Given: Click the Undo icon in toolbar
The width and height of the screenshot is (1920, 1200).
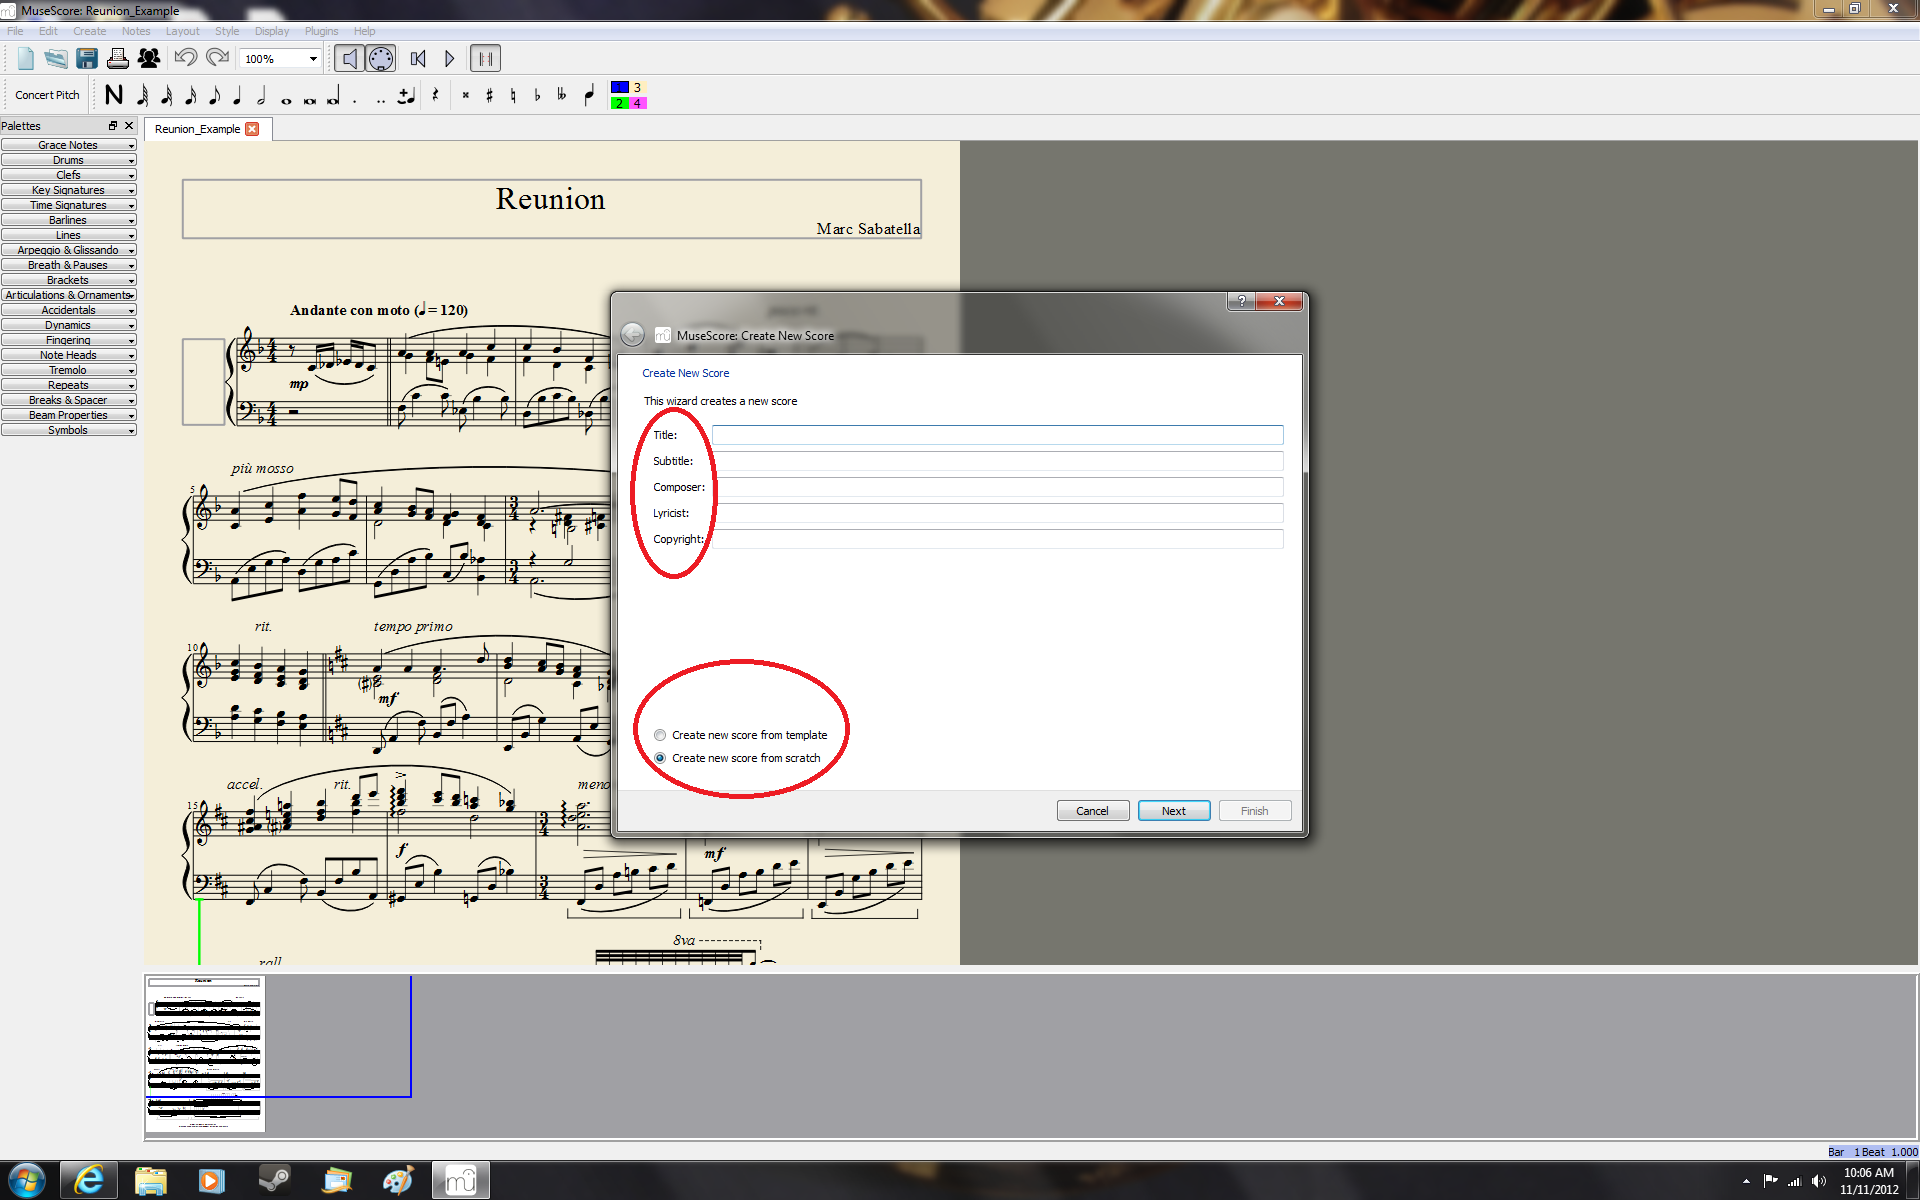Looking at the screenshot, I should (x=187, y=58).
